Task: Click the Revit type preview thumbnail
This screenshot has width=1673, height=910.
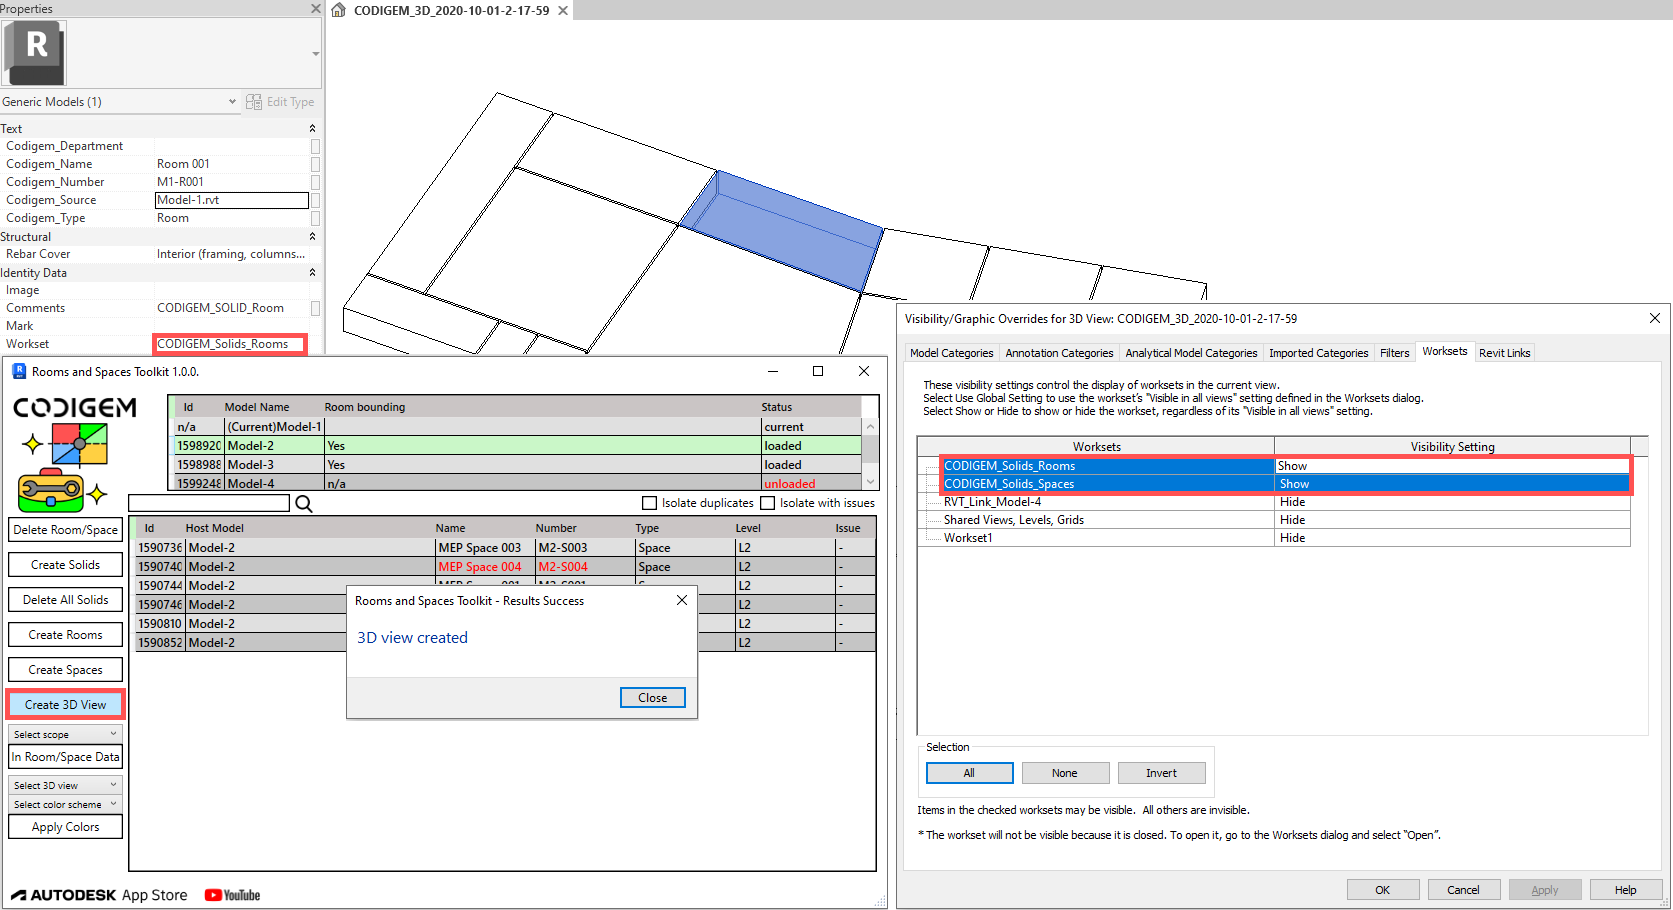Action: point(35,52)
